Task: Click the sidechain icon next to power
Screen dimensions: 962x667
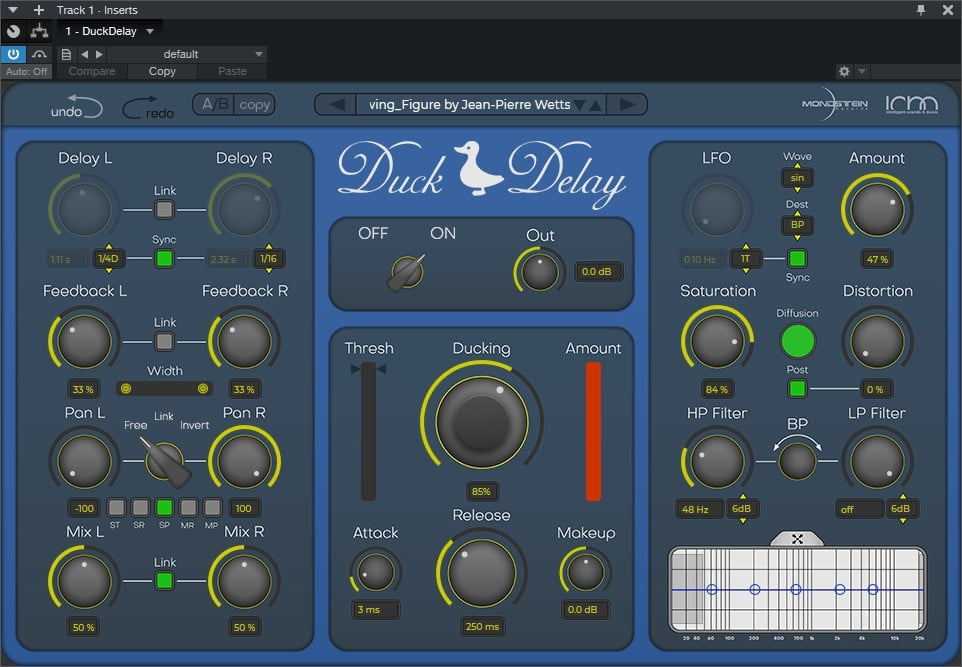Action: point(39,54)
